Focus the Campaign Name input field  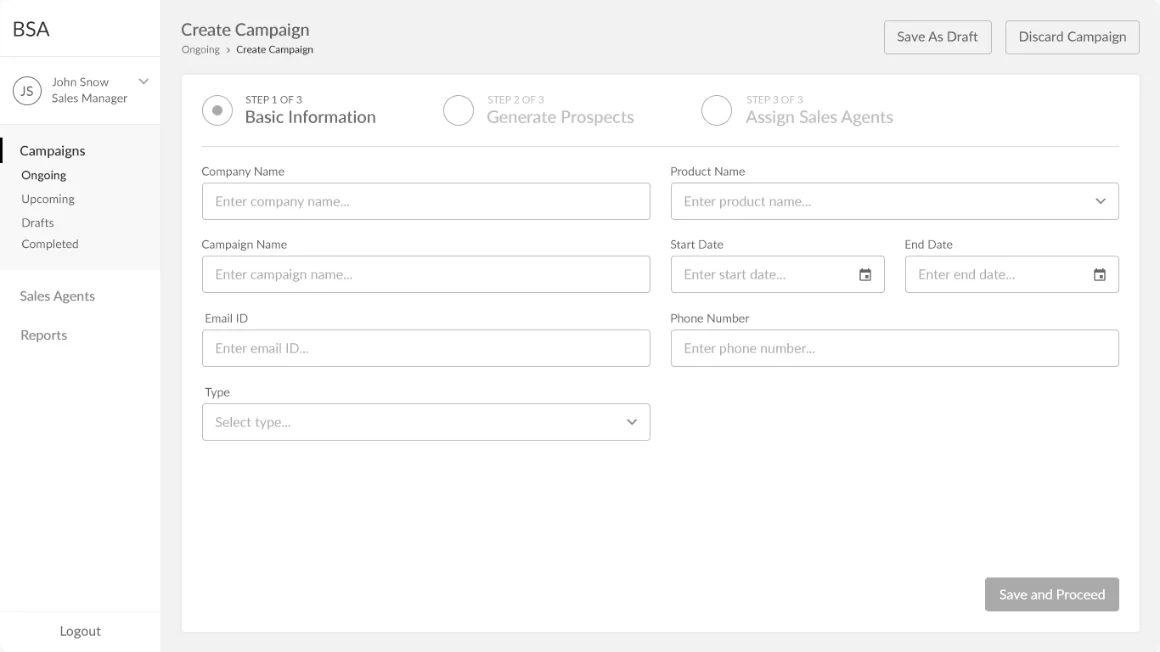point(426,275)
